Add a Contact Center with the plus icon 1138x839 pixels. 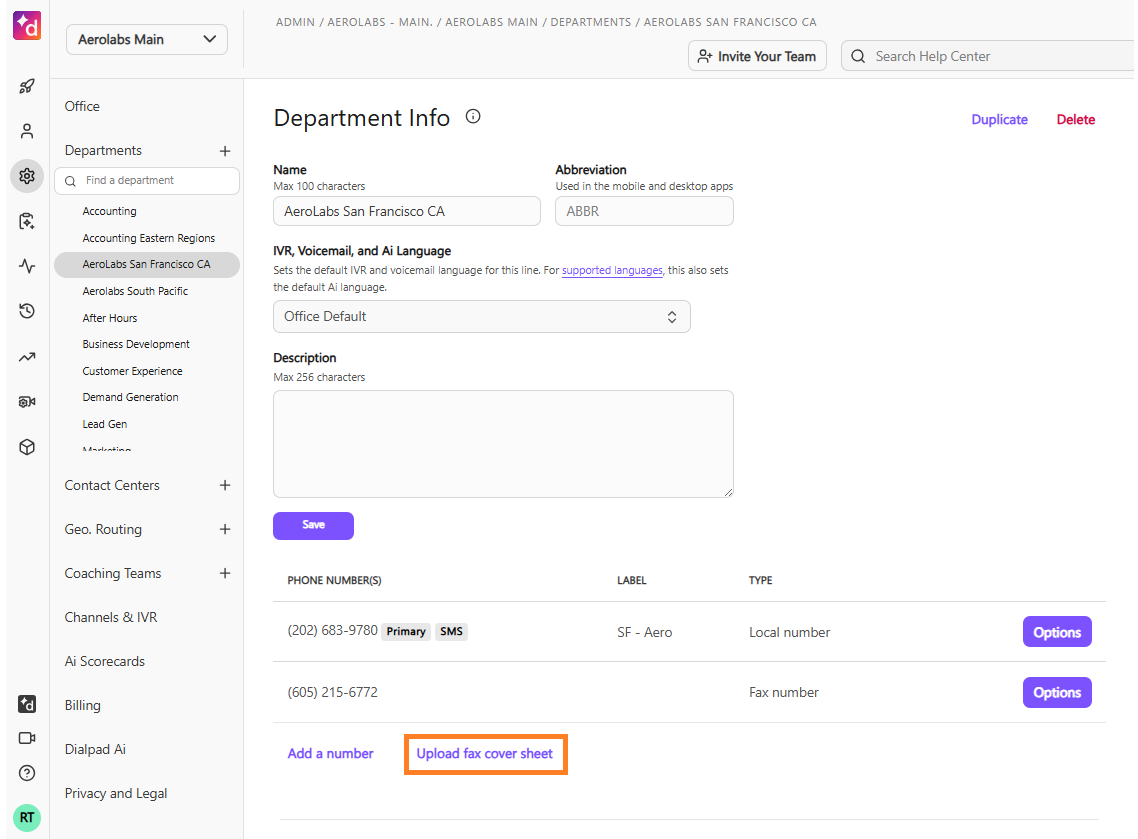[x=225, y=485]
